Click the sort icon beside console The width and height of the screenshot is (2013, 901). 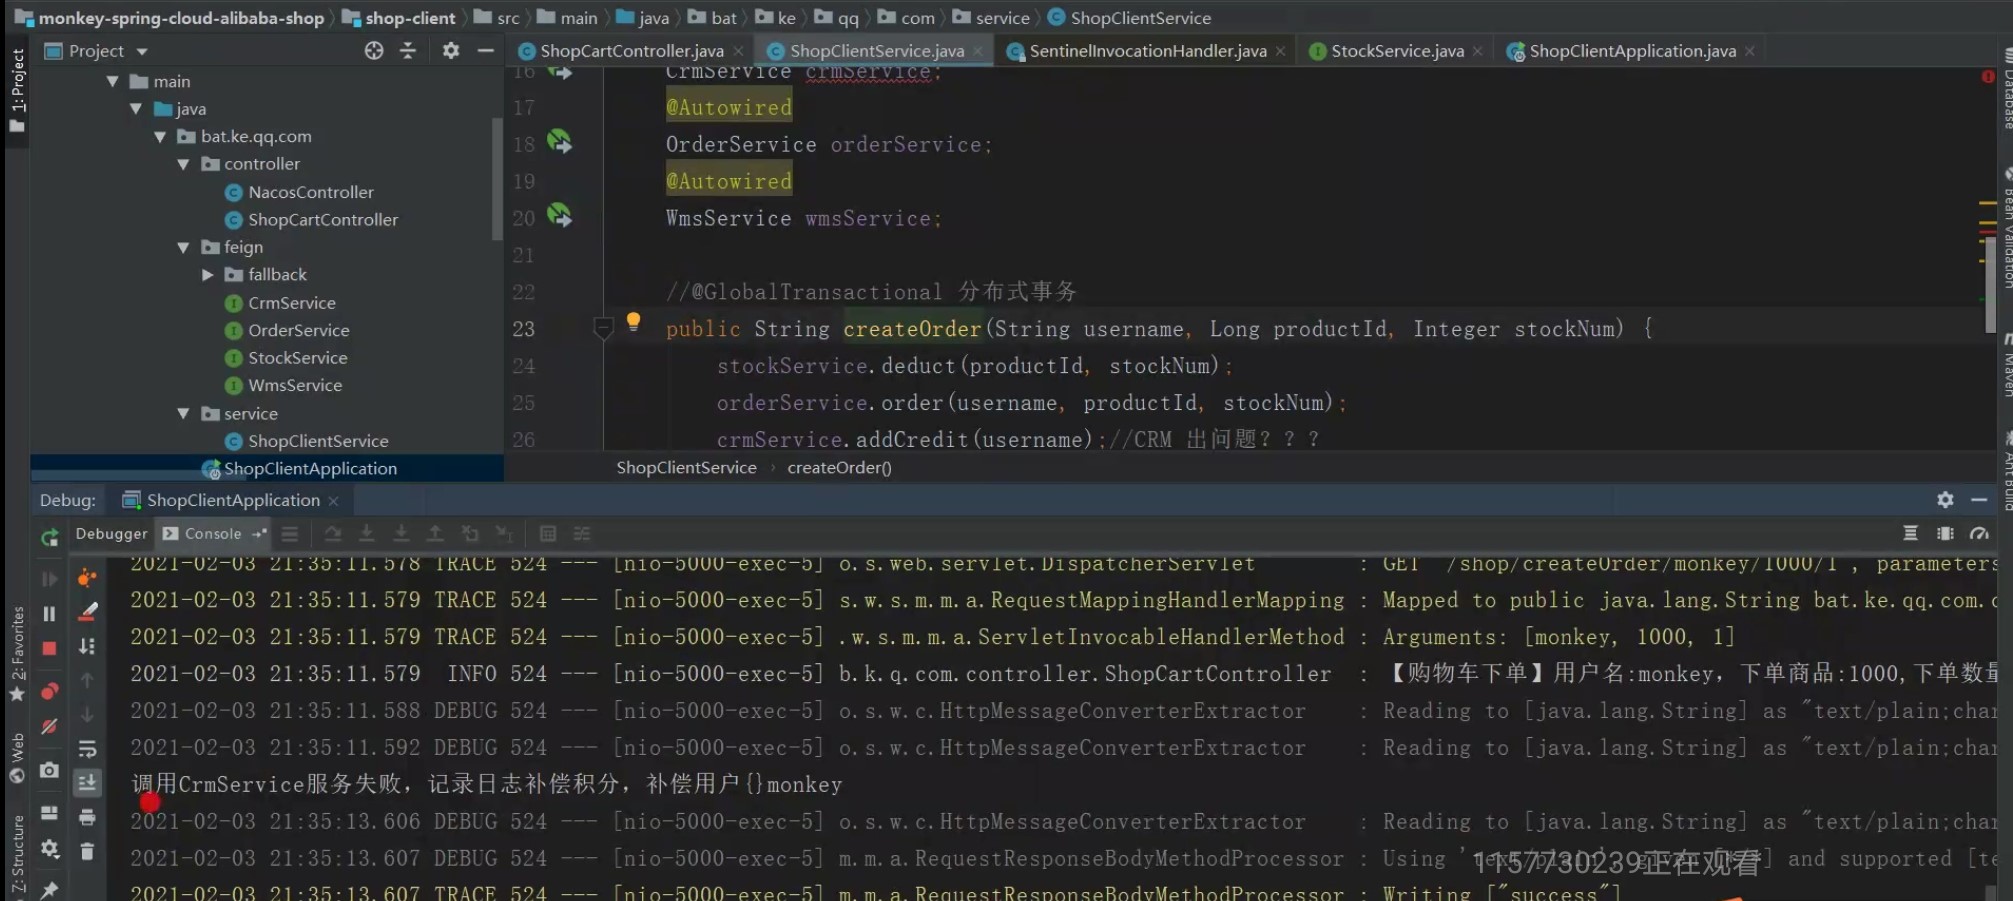pos(87,646)
